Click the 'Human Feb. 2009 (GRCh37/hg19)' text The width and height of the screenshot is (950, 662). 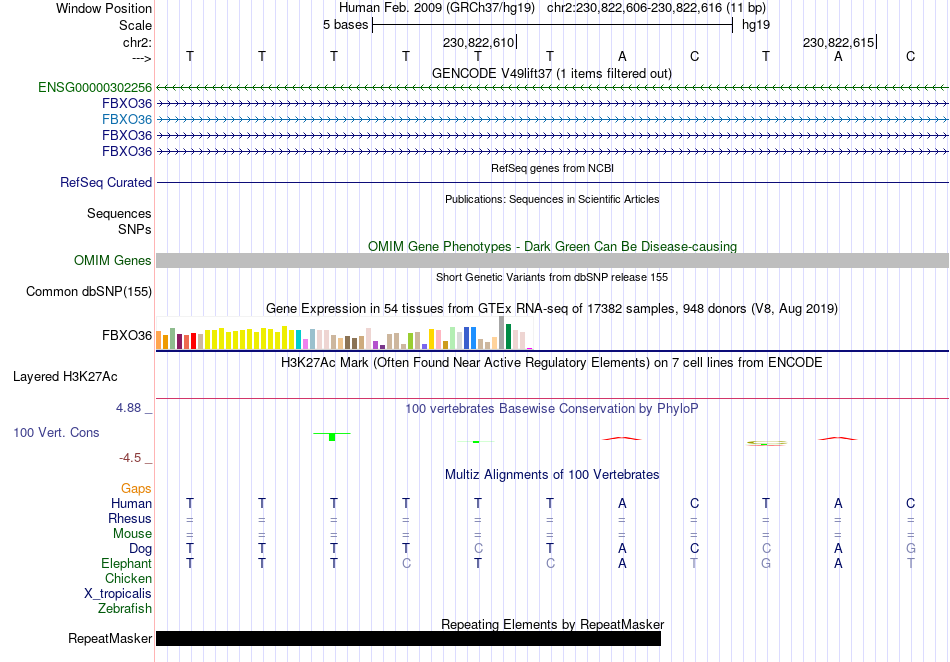tap(437, 8)
